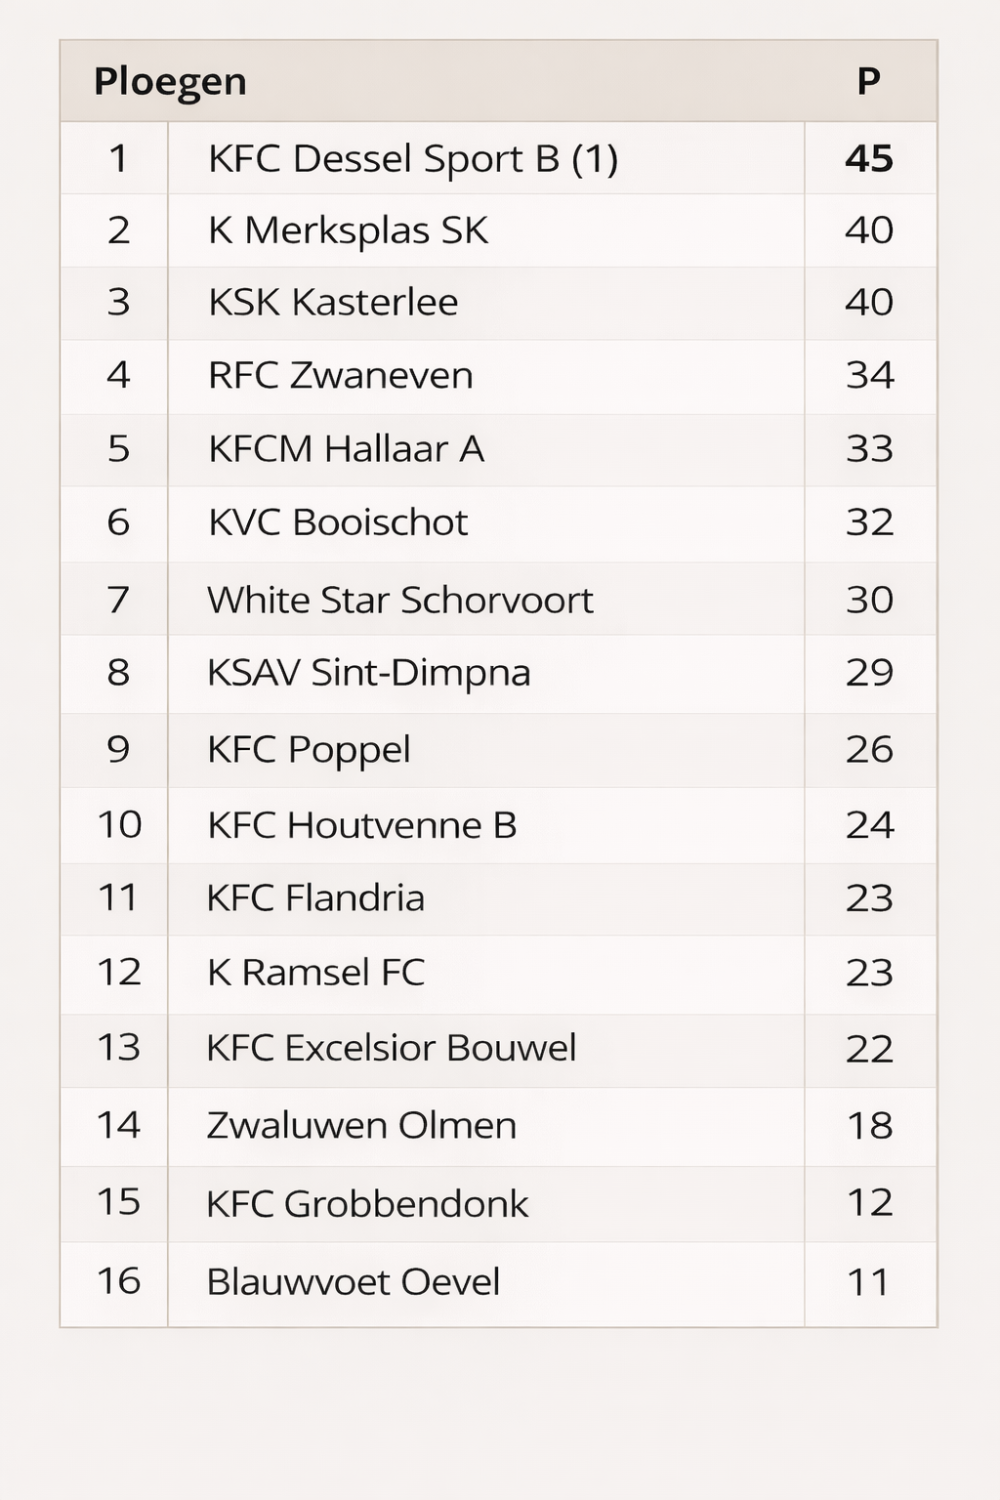The width and height of the screenshot is (1000, 1500).
Task: Click KFC Excelsior Bouwel team name
Action: click(391, 1048)
